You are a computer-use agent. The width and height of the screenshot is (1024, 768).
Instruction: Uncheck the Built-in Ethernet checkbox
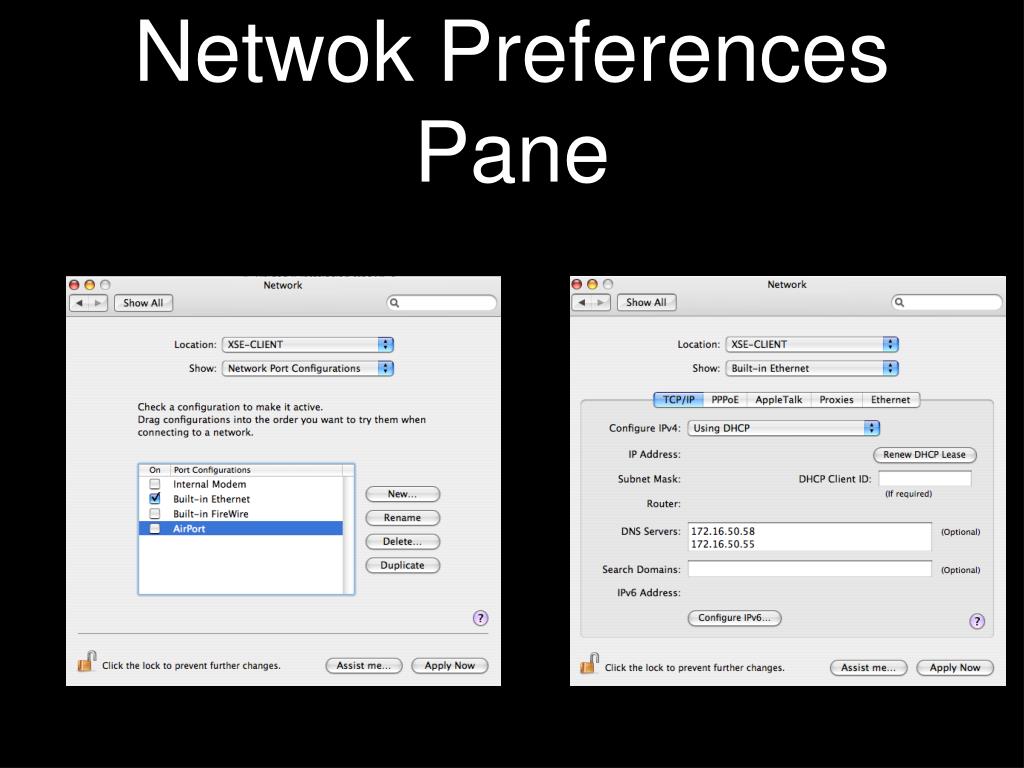pos(155,498)
